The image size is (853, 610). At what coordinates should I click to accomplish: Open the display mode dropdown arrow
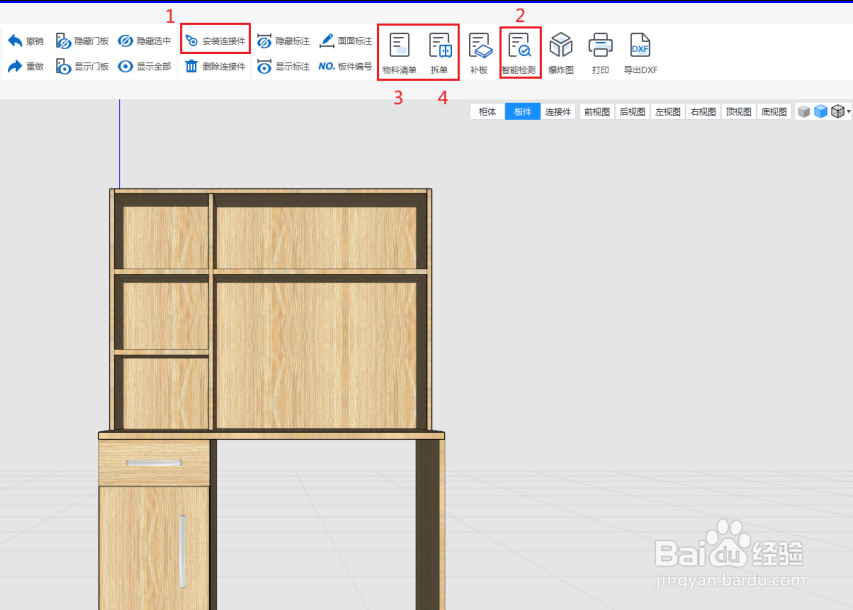point(849,112)
